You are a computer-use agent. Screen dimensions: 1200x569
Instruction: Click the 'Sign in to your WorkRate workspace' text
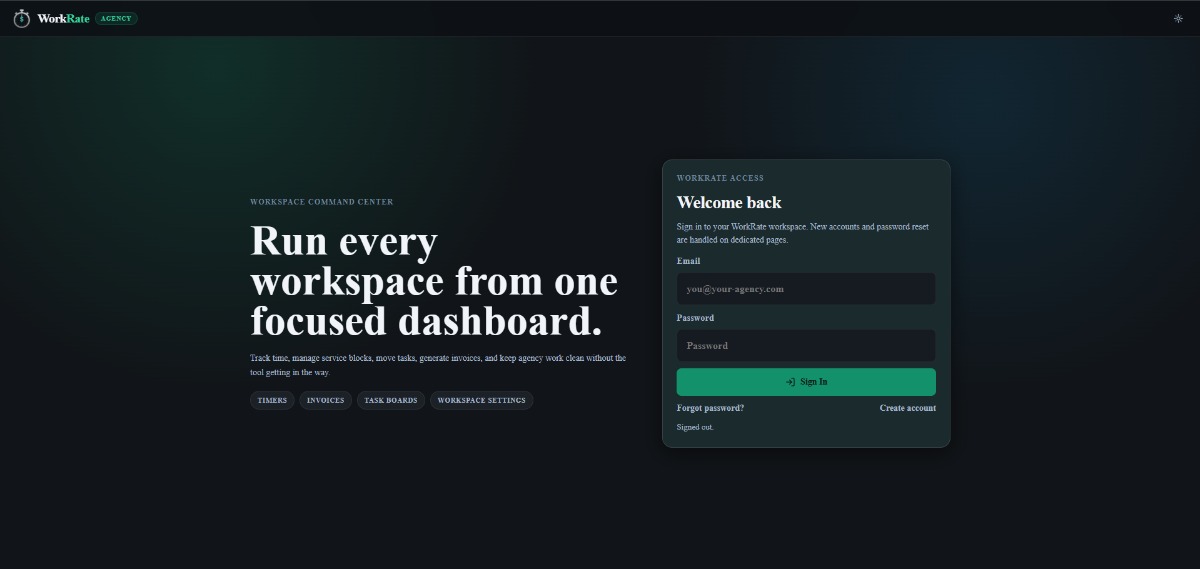tap(803, 233)
